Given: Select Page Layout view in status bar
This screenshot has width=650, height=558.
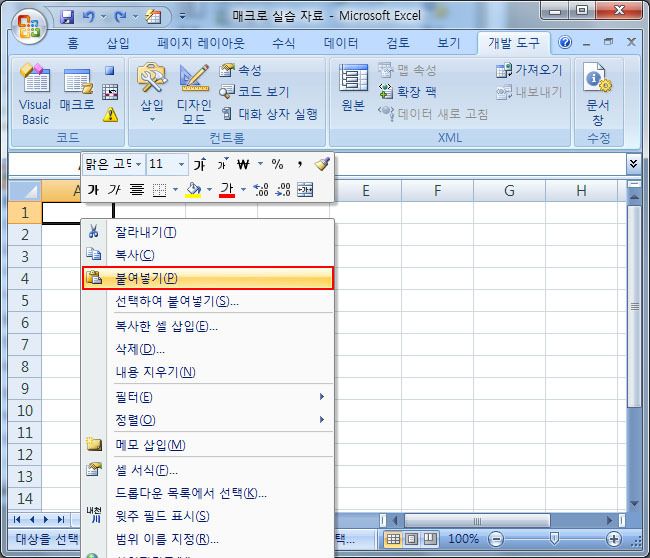Looking at the screenshot, I should (412, 539).
